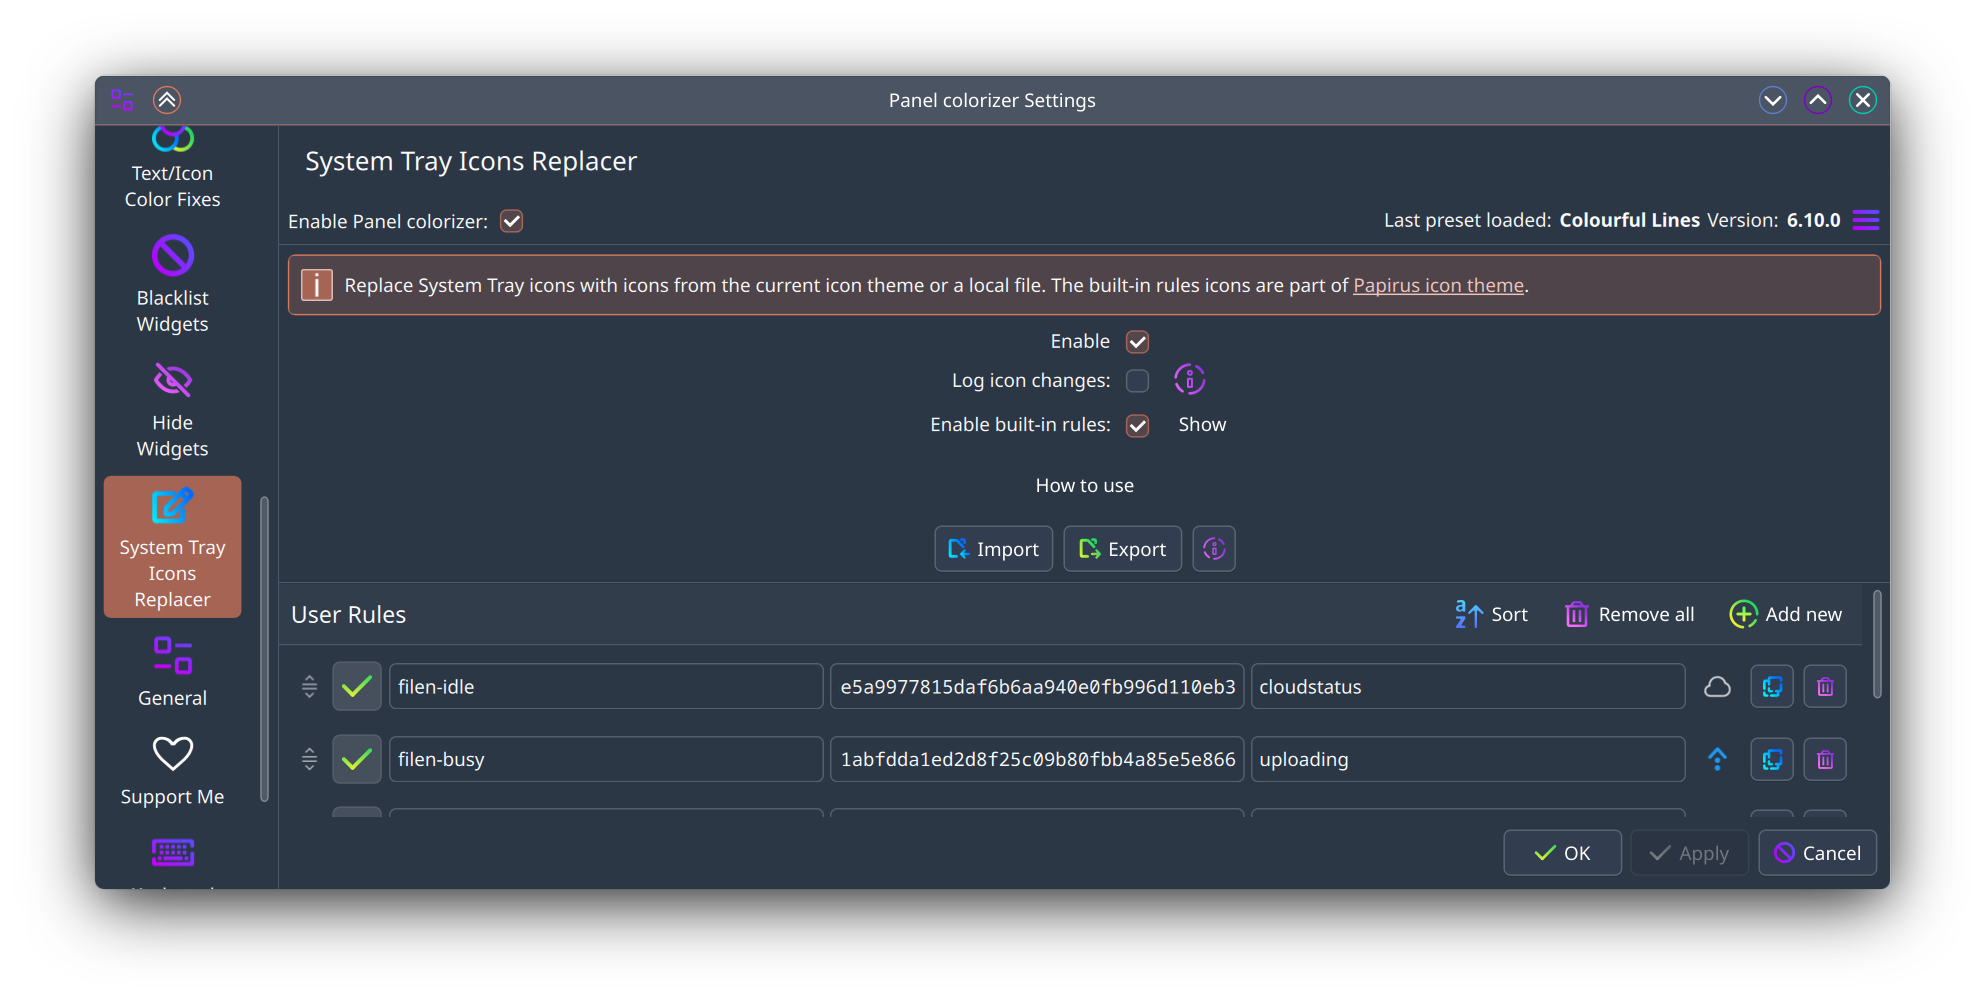Click drag handle of filen-idle rule
The width and height of the screenshot is (1984, 1001).
(310, 686)
